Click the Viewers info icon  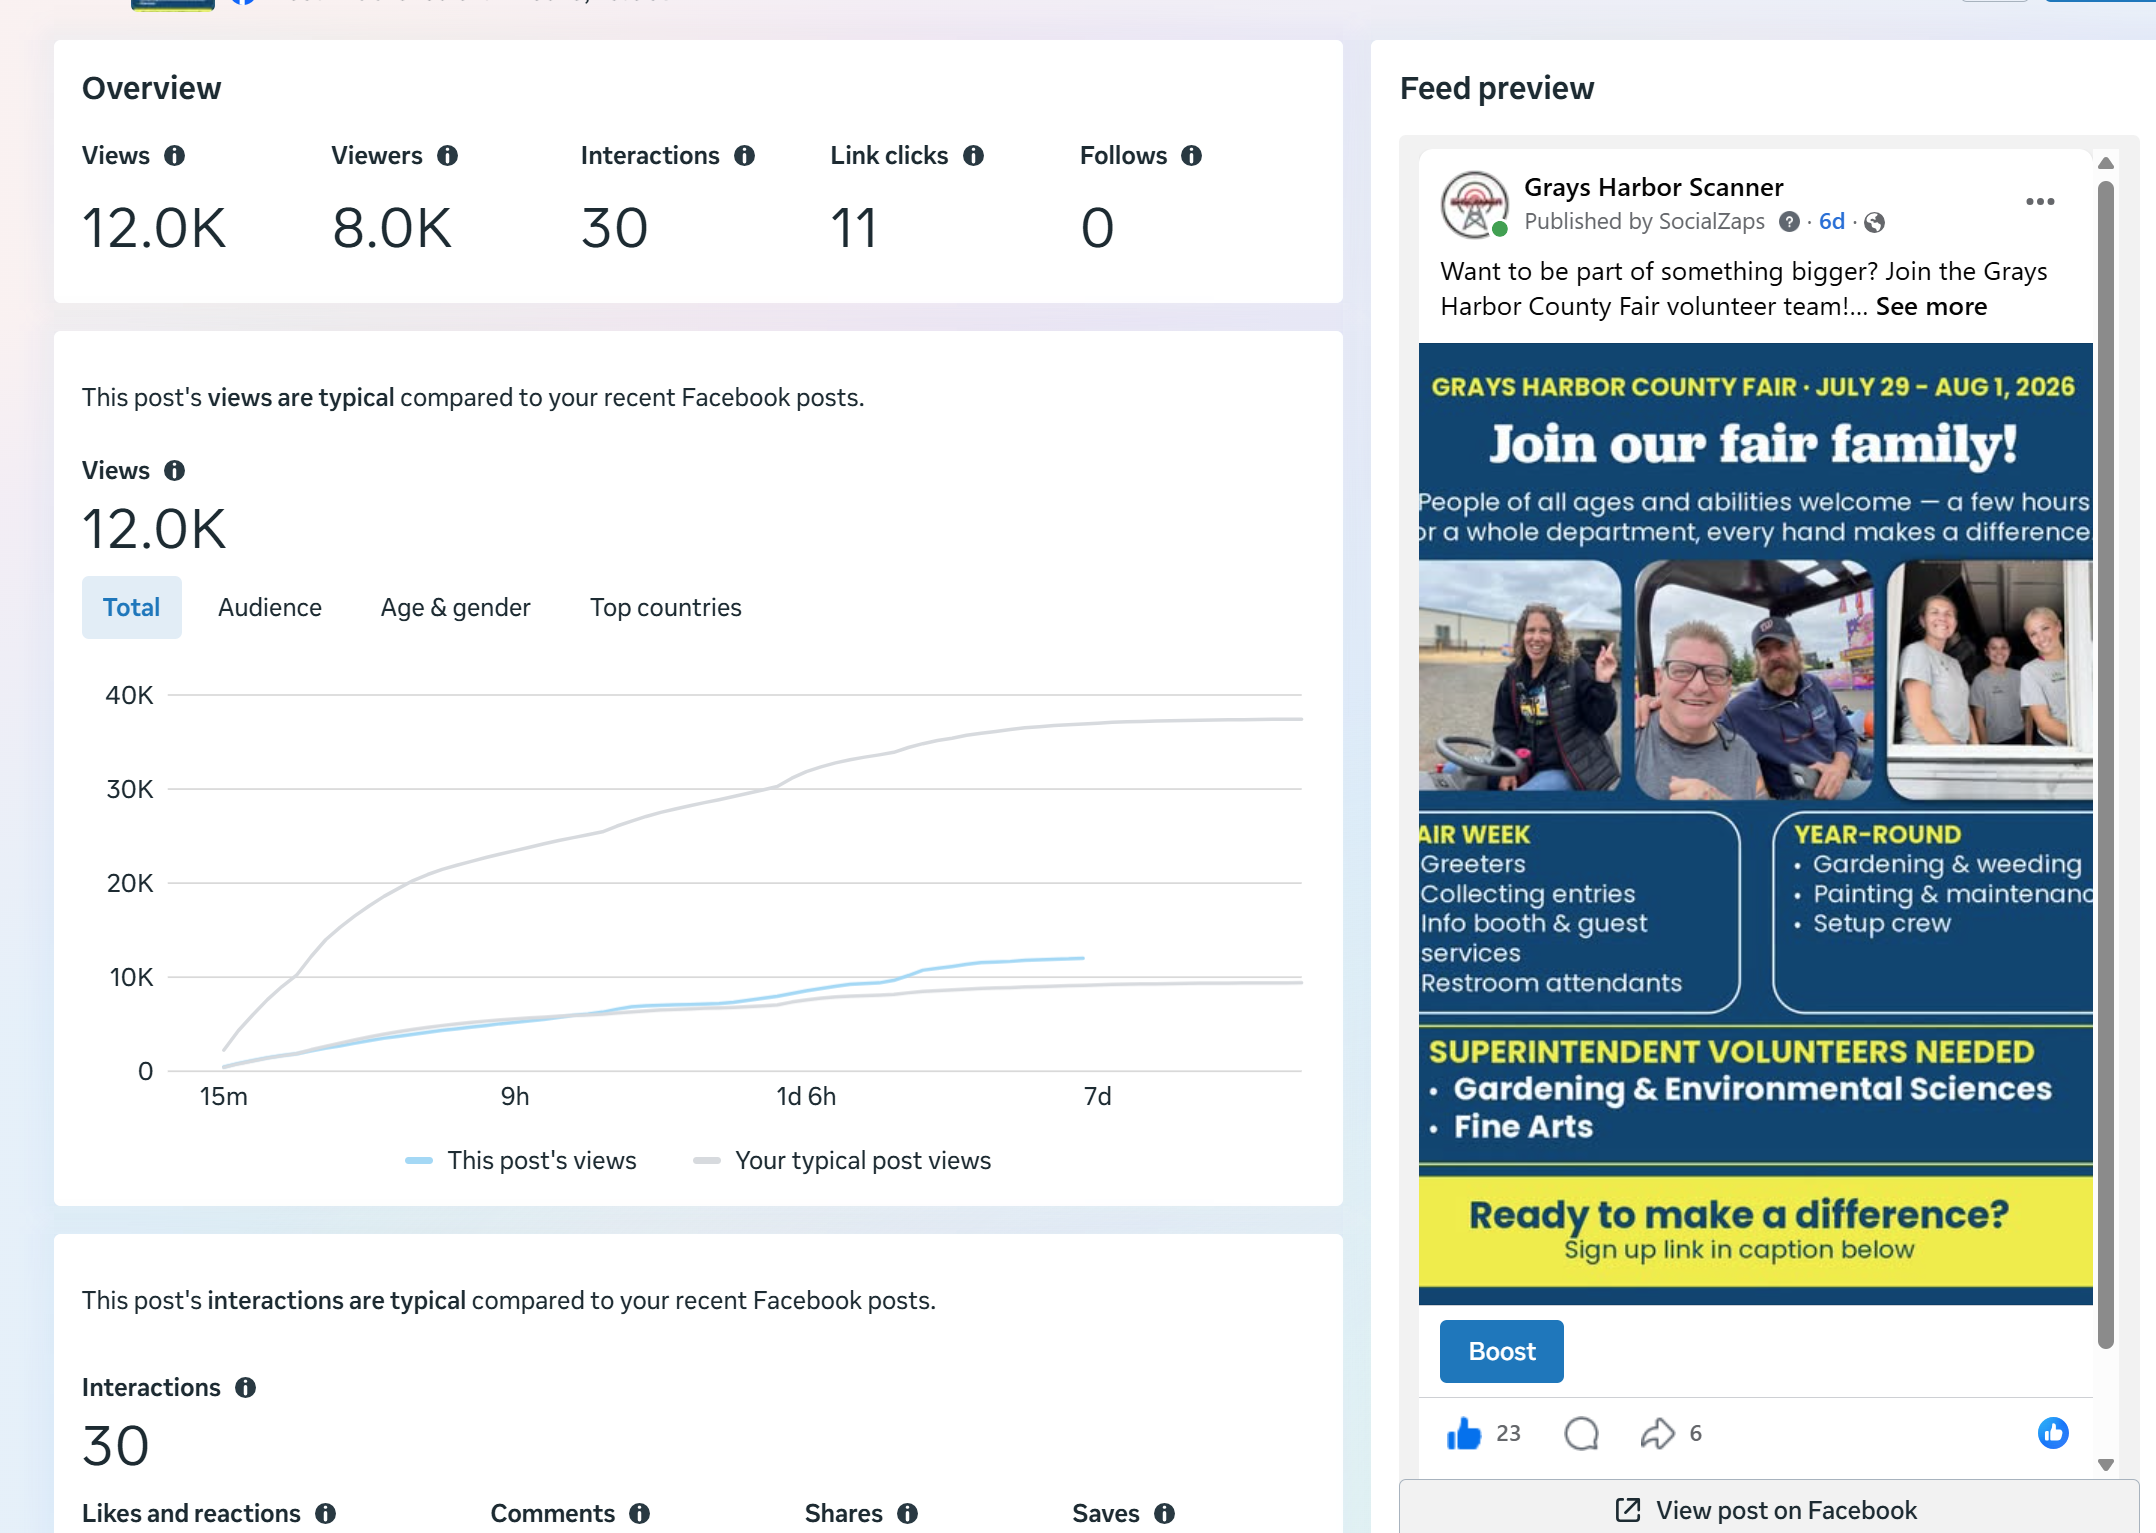(448, 156)
